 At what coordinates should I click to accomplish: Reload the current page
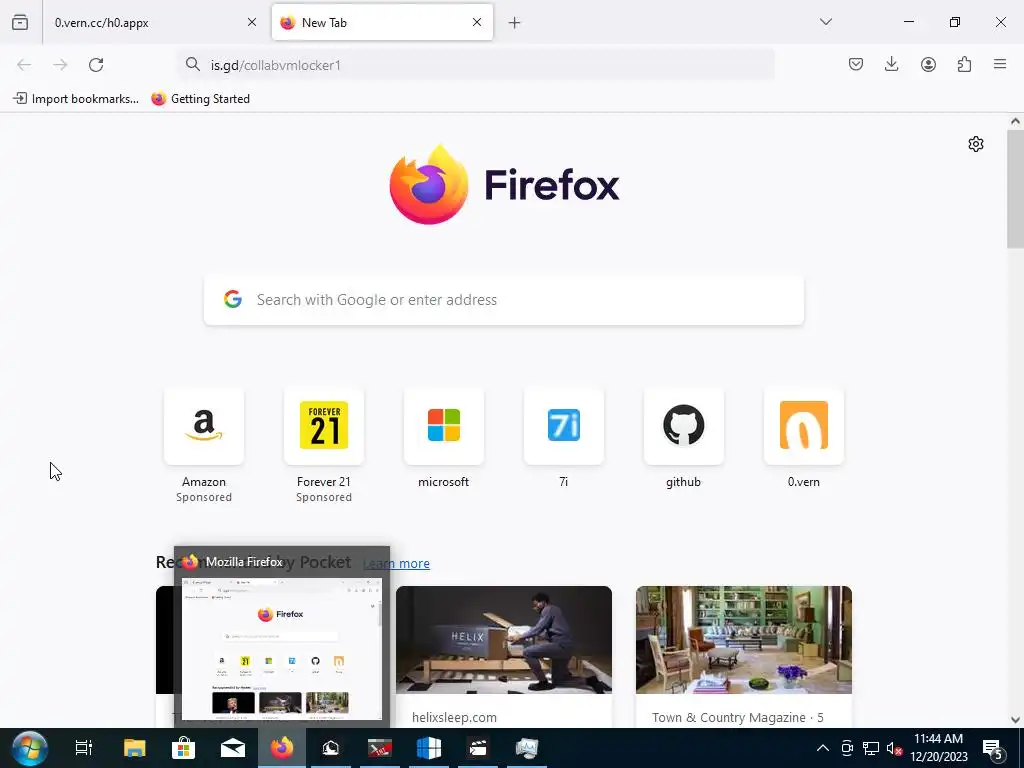[96, 65]
